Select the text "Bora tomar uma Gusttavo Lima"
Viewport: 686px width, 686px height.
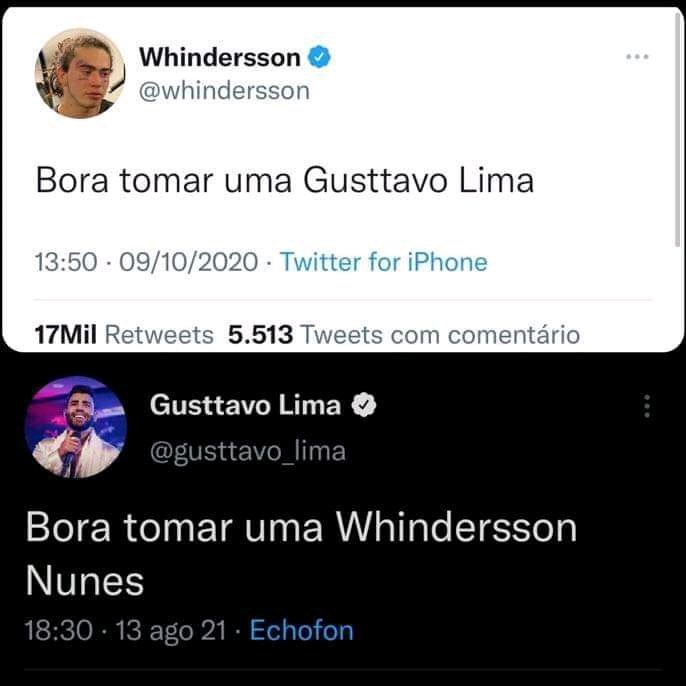click(x=285, y=180)
